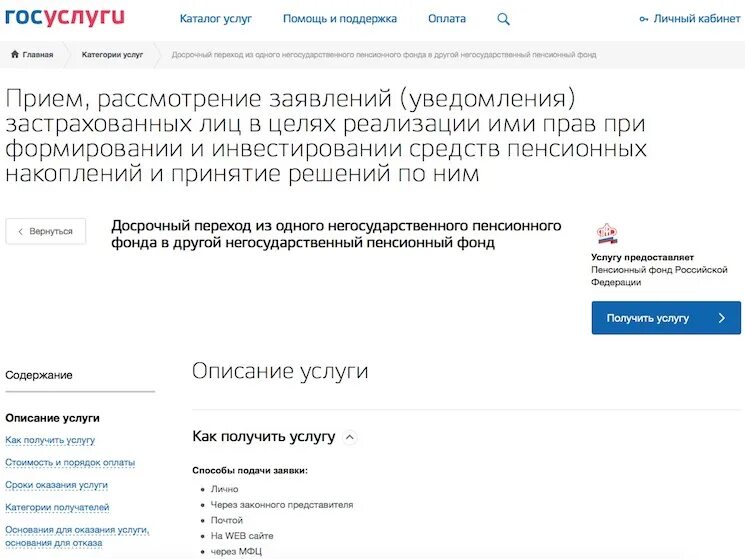This screenshot has height=559, width=745.
Task: Click the large Описание услуги section heading
Action: pyautogui.click(x=280, y=371)
